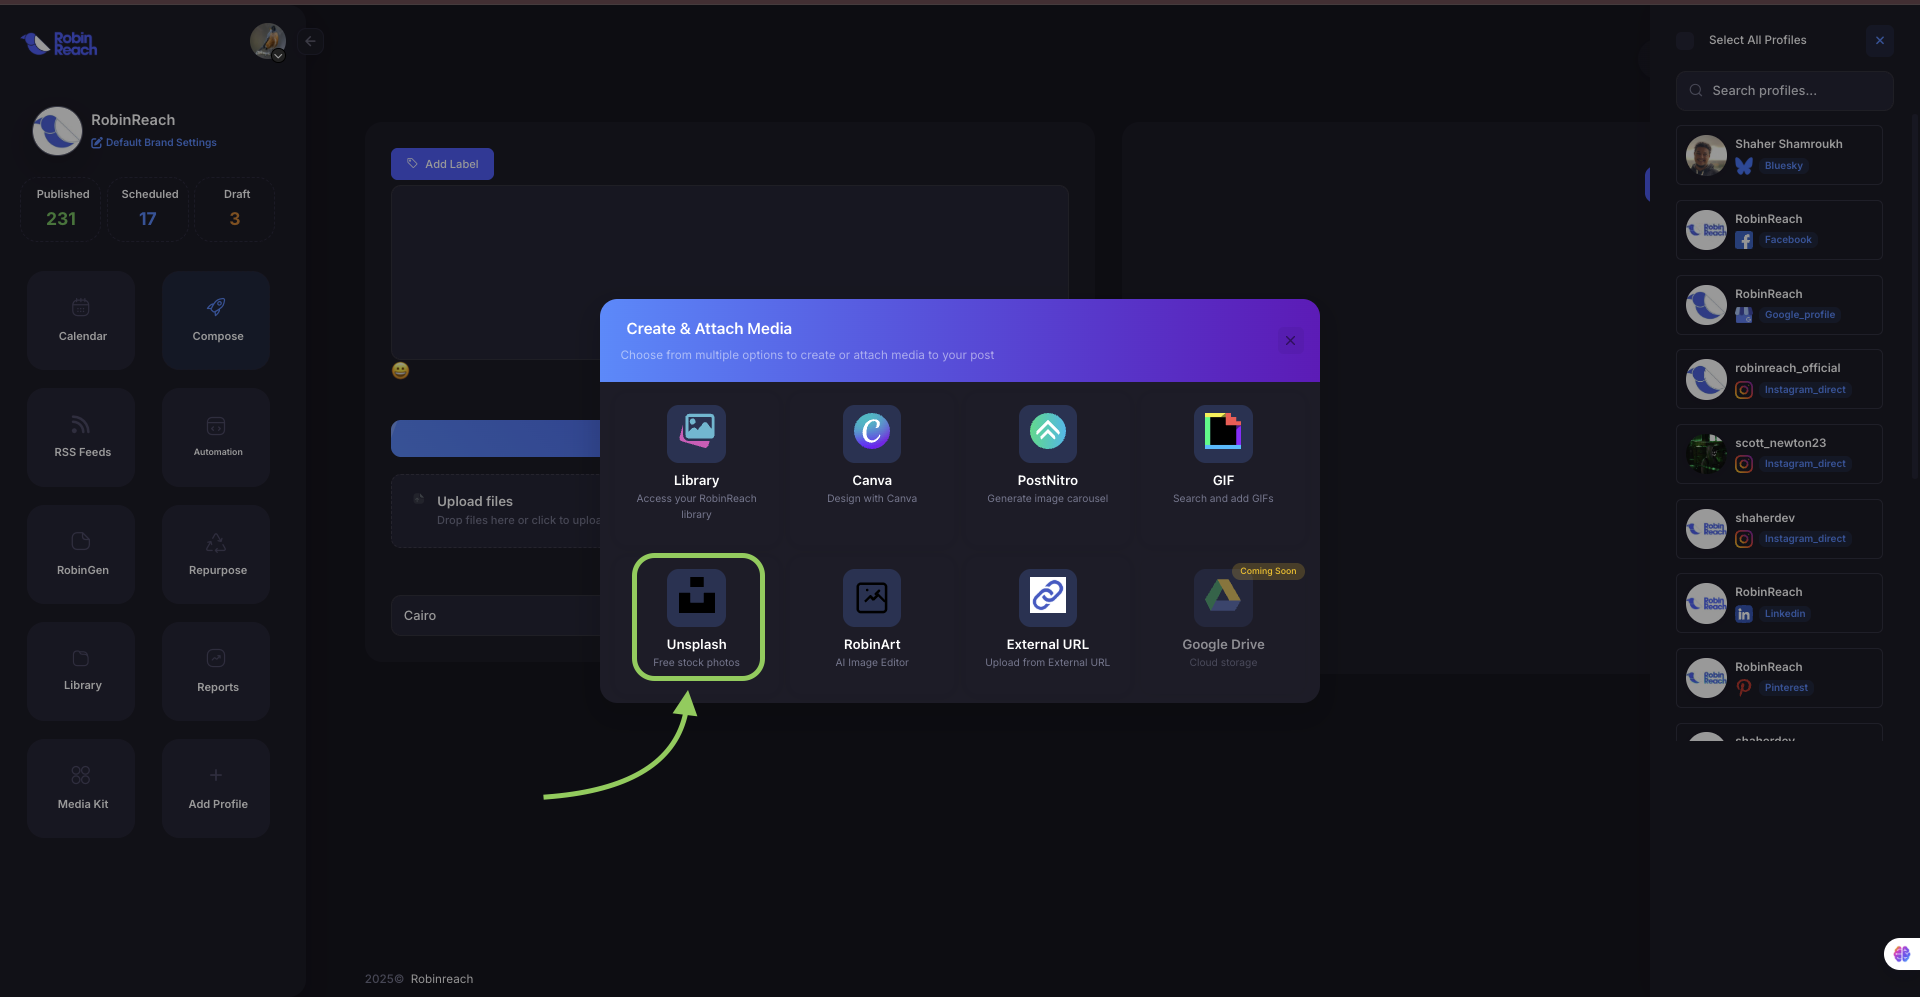The image size is (1920, 997).
Task: Select the RobinReach Facebook profile
Action: coord(1779,230)
